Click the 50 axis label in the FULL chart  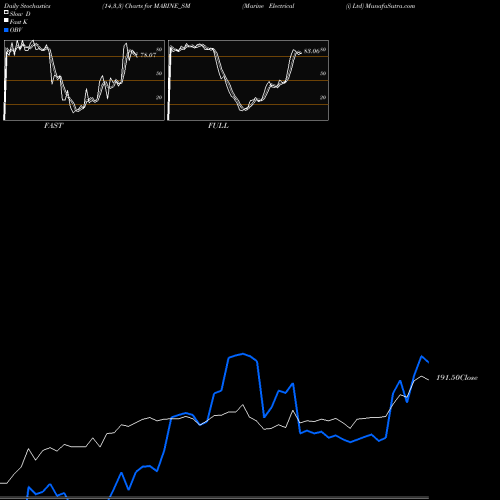coord(323,73)
